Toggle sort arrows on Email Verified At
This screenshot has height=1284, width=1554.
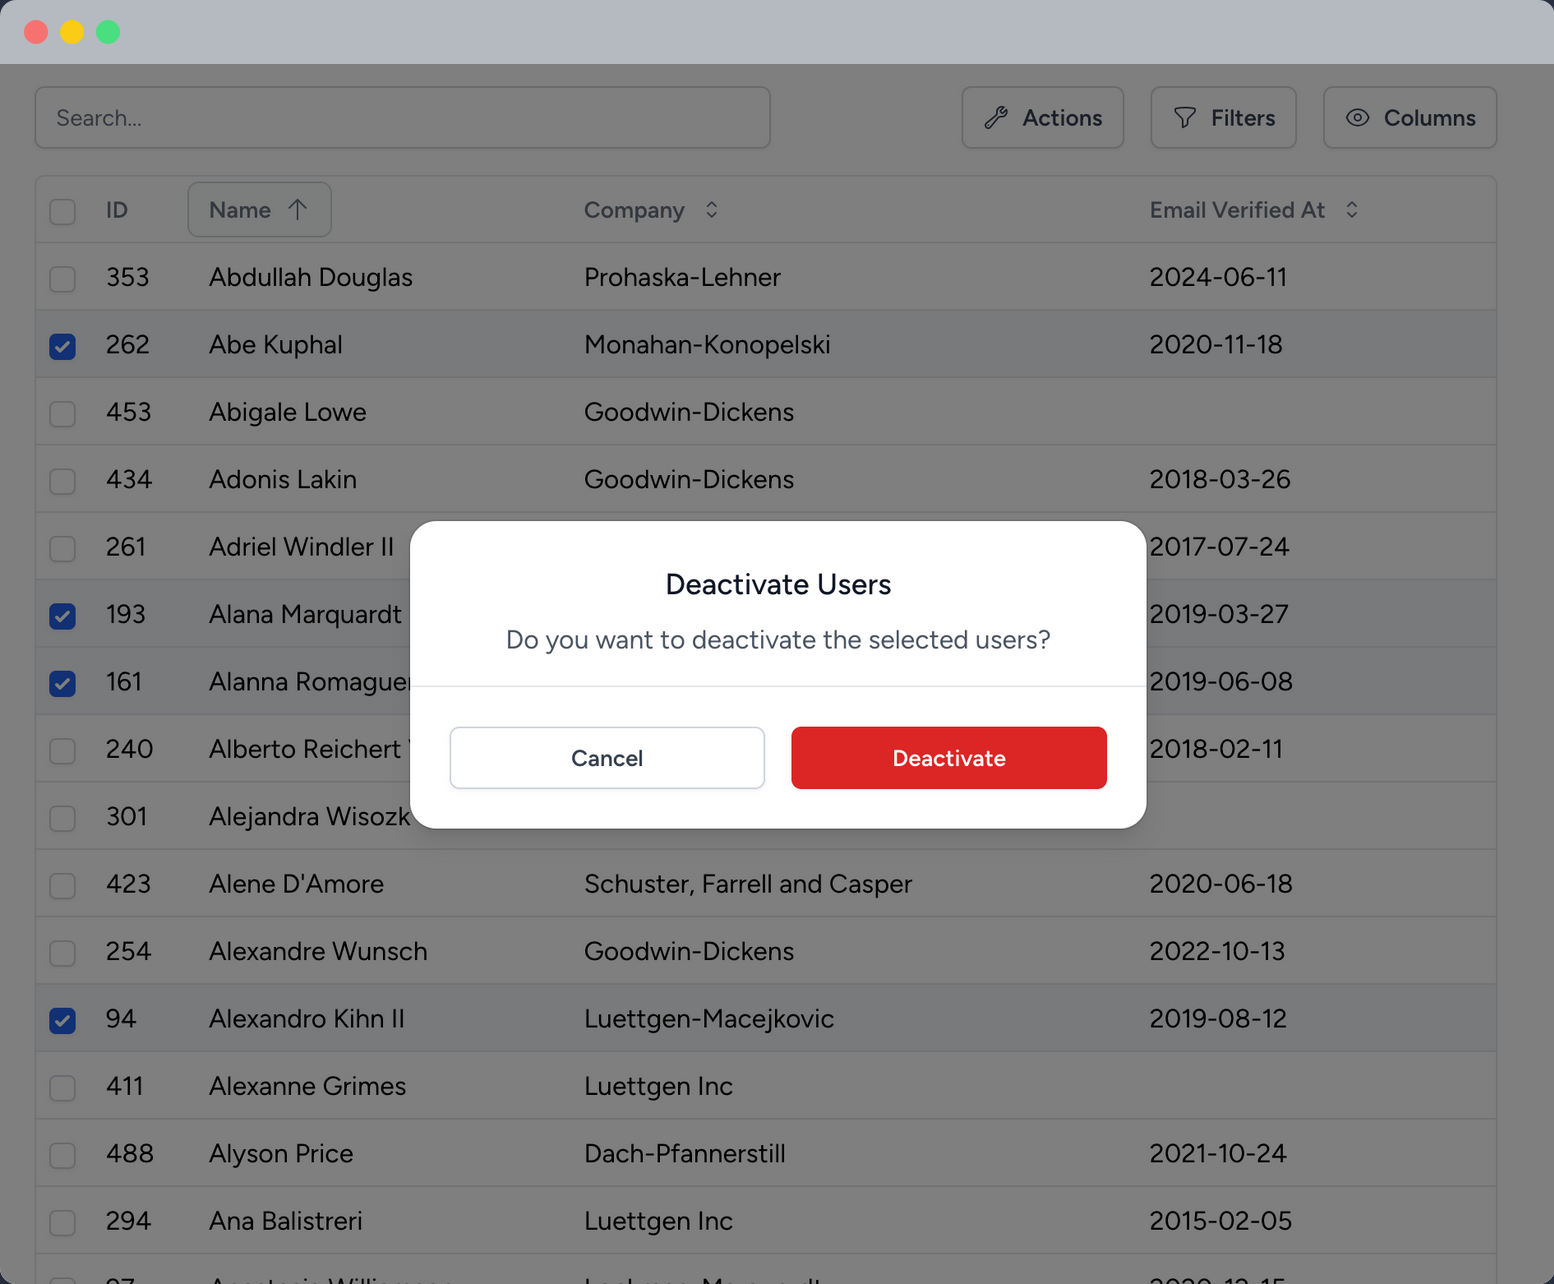point(1352,210)
